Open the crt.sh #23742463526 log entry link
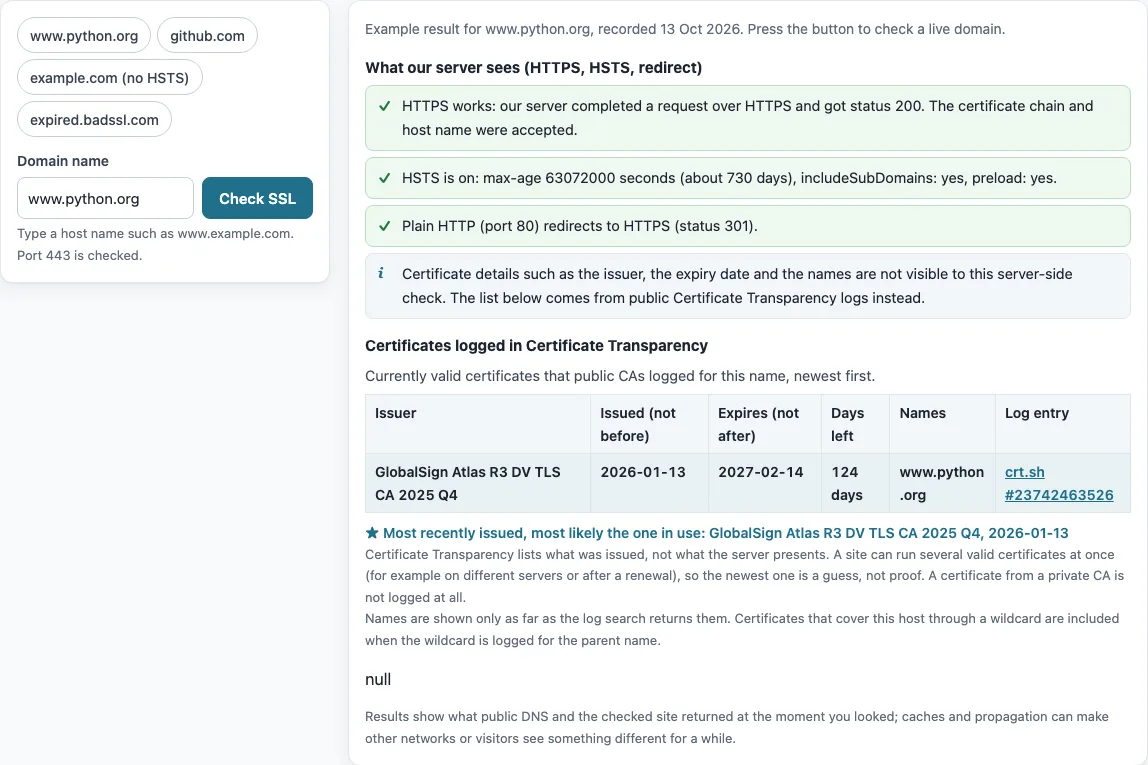Screen dimensions: 1148x765 pos(1059,483)
